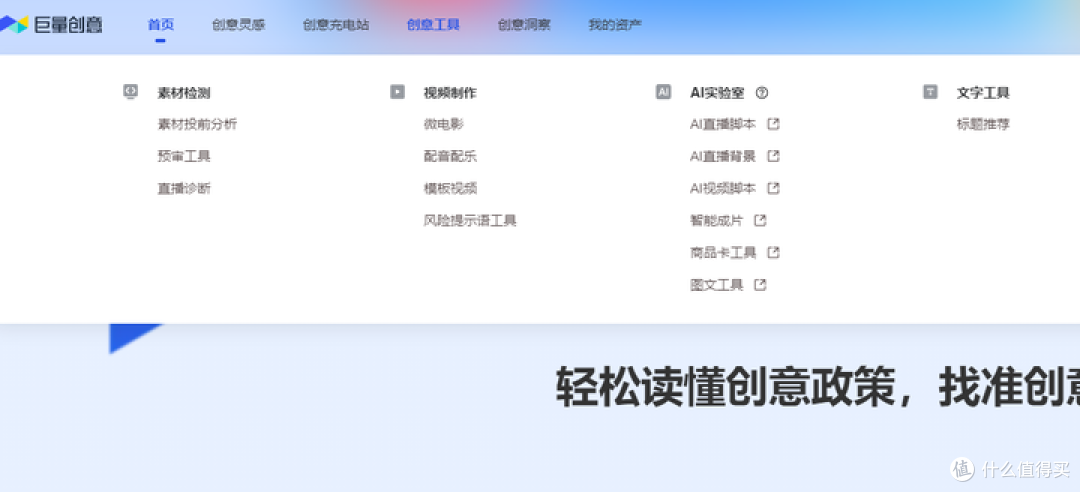
Task: Open 微电影 tool
Action: (444, 124)
